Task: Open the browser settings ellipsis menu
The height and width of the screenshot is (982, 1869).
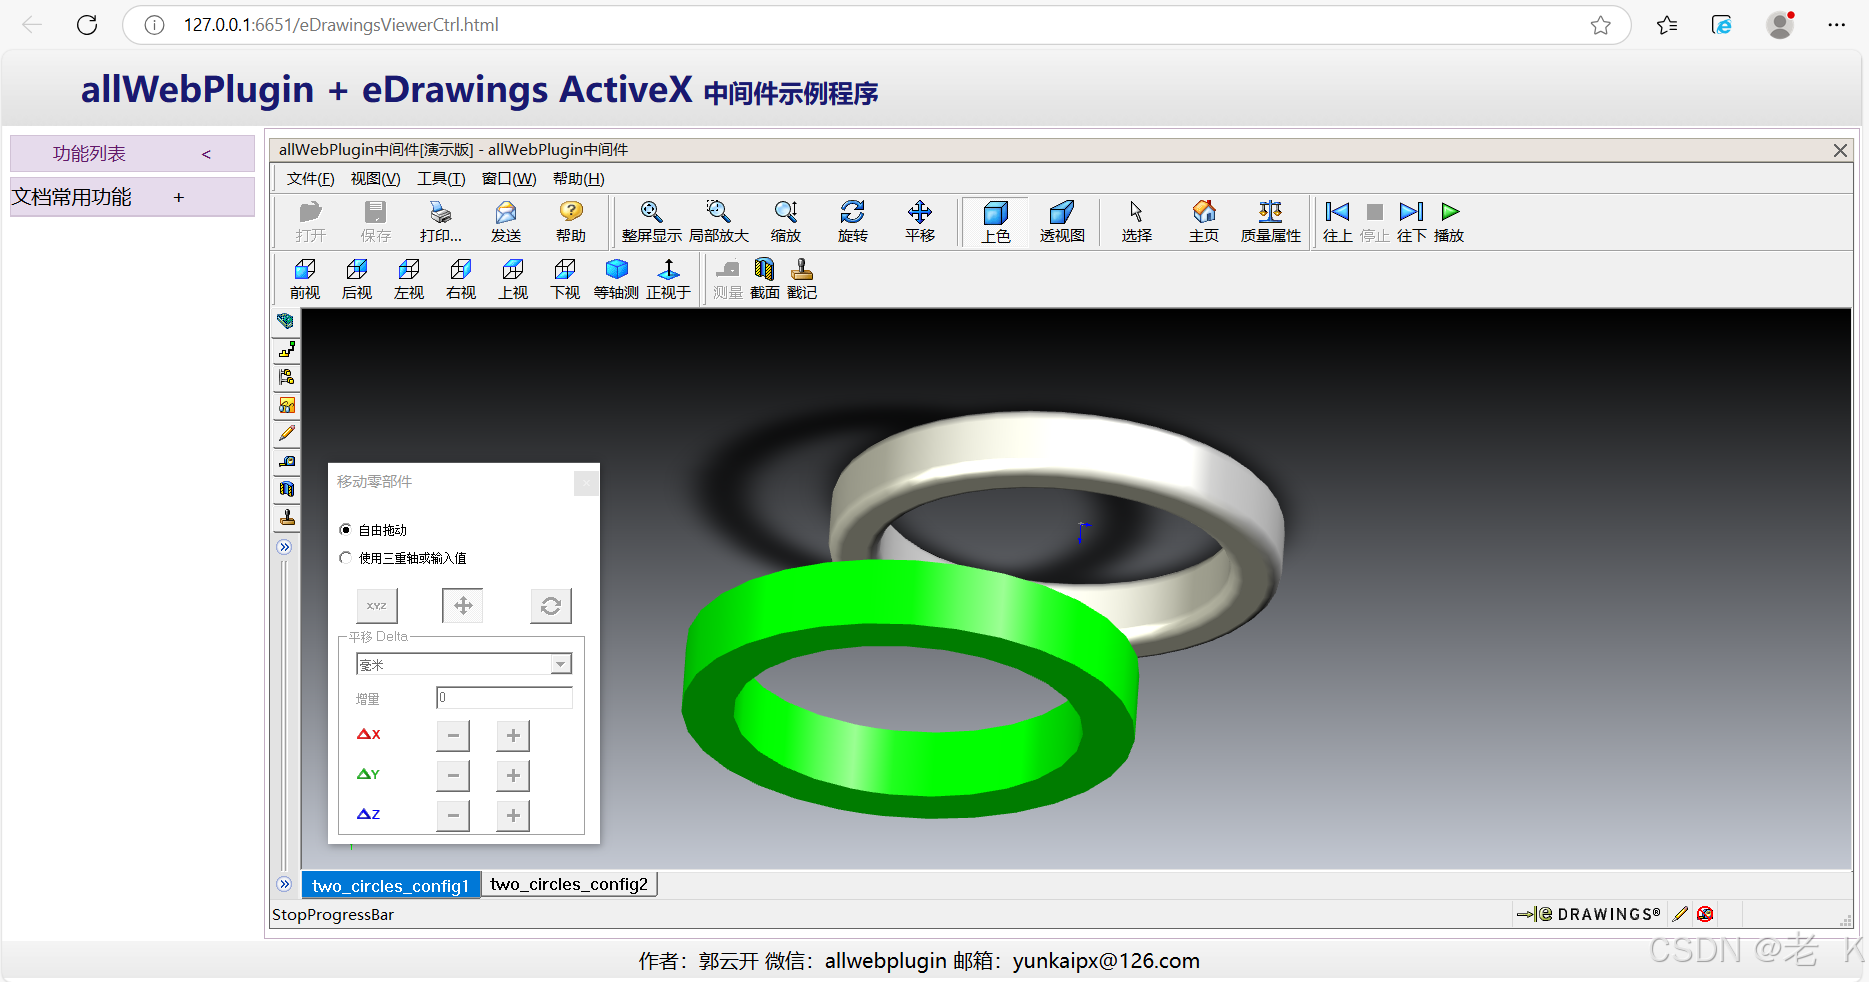Action: 1836,25
